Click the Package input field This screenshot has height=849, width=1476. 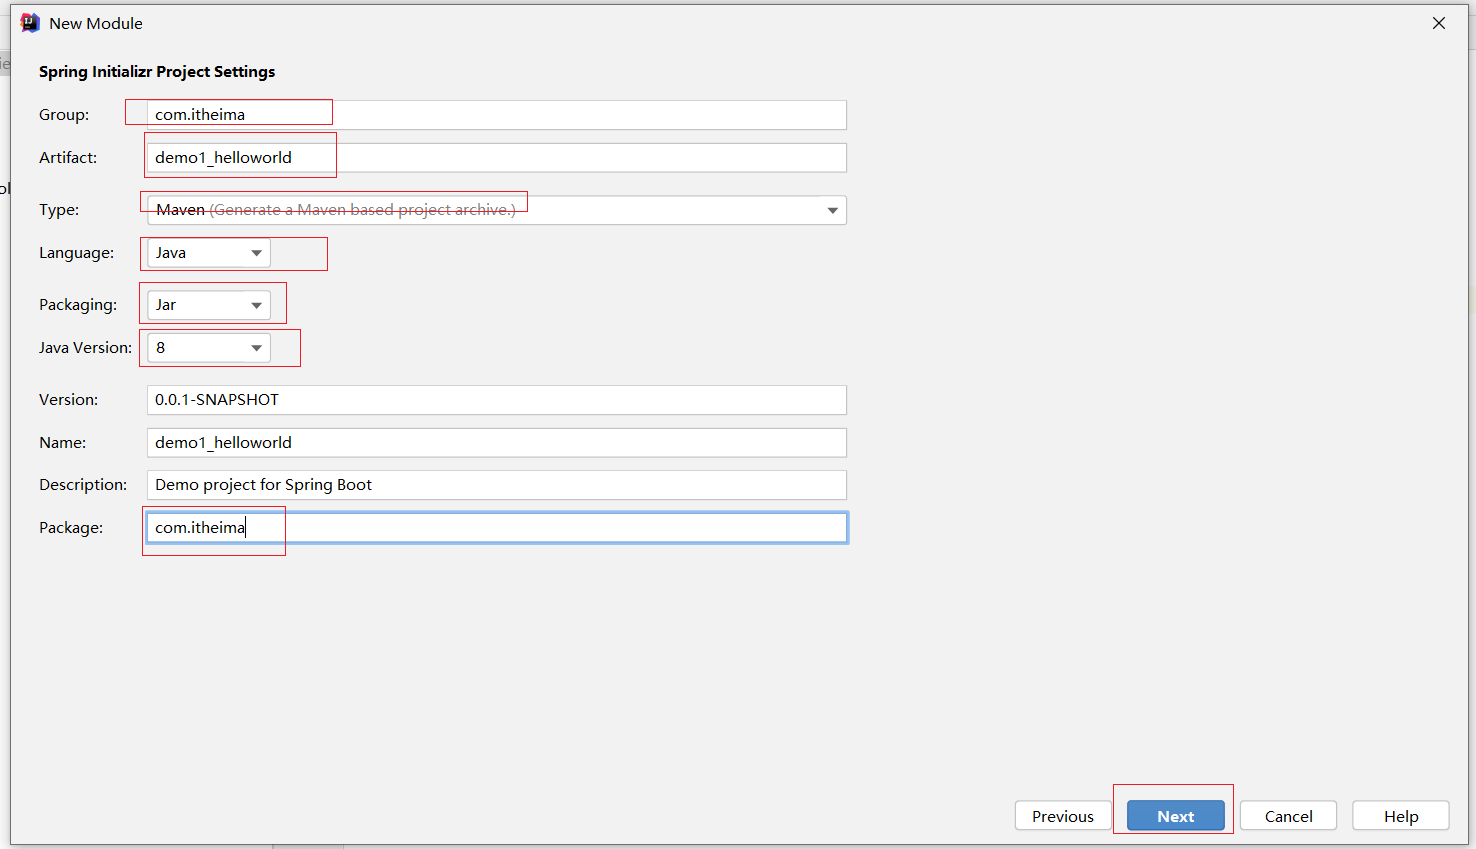point(496,528)
